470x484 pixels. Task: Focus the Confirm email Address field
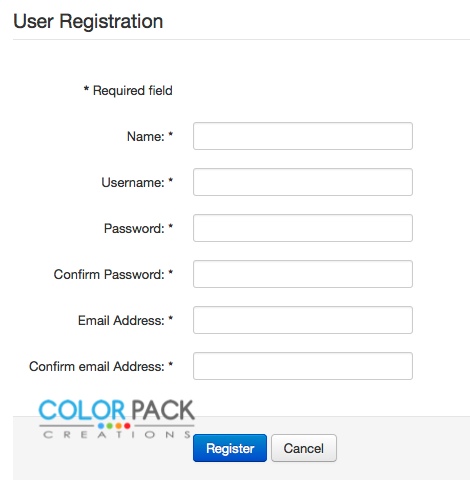tap(303, 366)
